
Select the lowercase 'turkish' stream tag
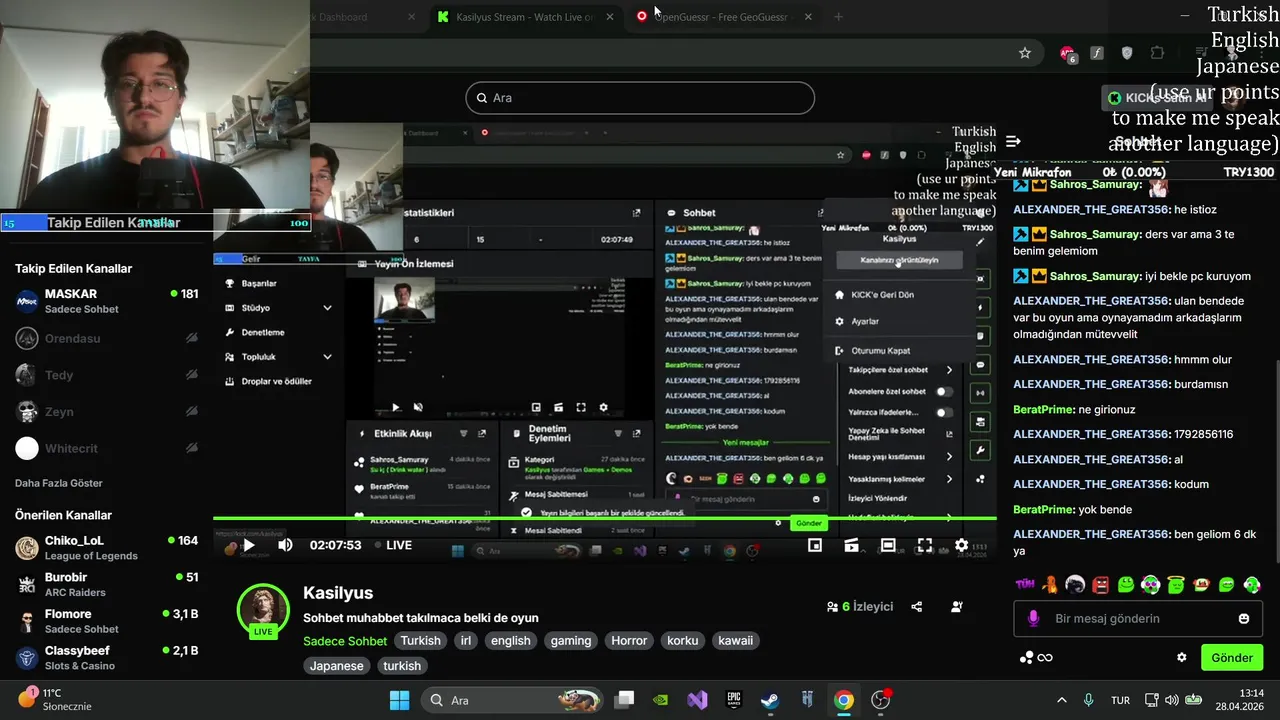(x=402, y=666)
